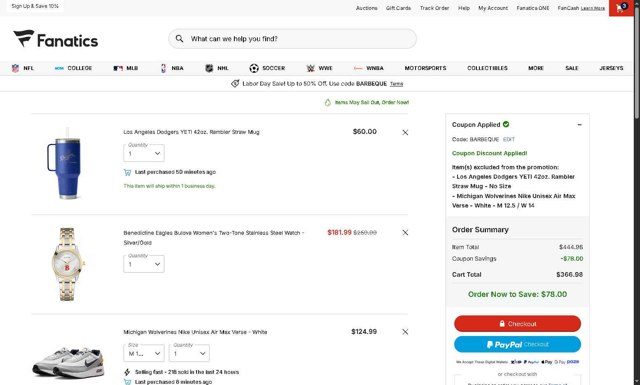Click the FanCash Learn More link
This screenshot has height=385, width=640.
click(593, 9)
